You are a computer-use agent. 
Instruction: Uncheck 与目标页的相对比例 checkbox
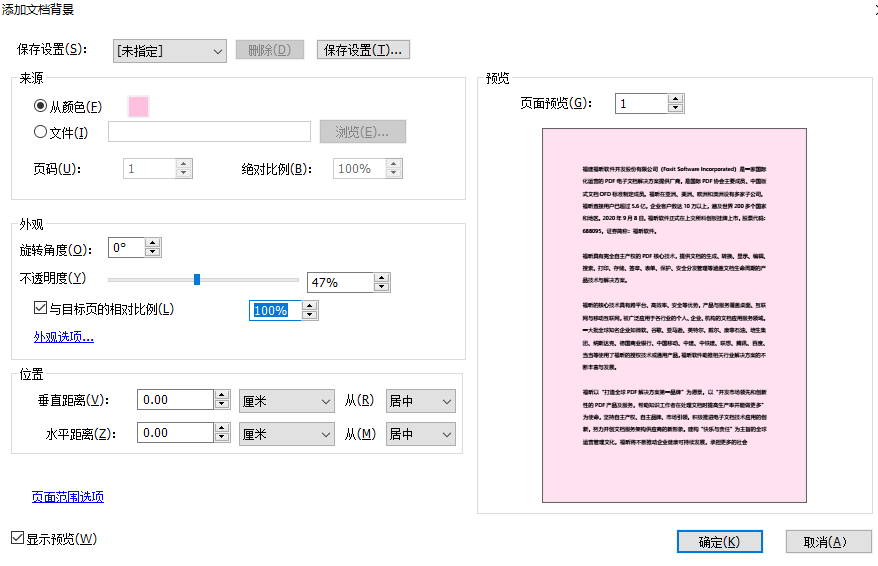(41, 310)
